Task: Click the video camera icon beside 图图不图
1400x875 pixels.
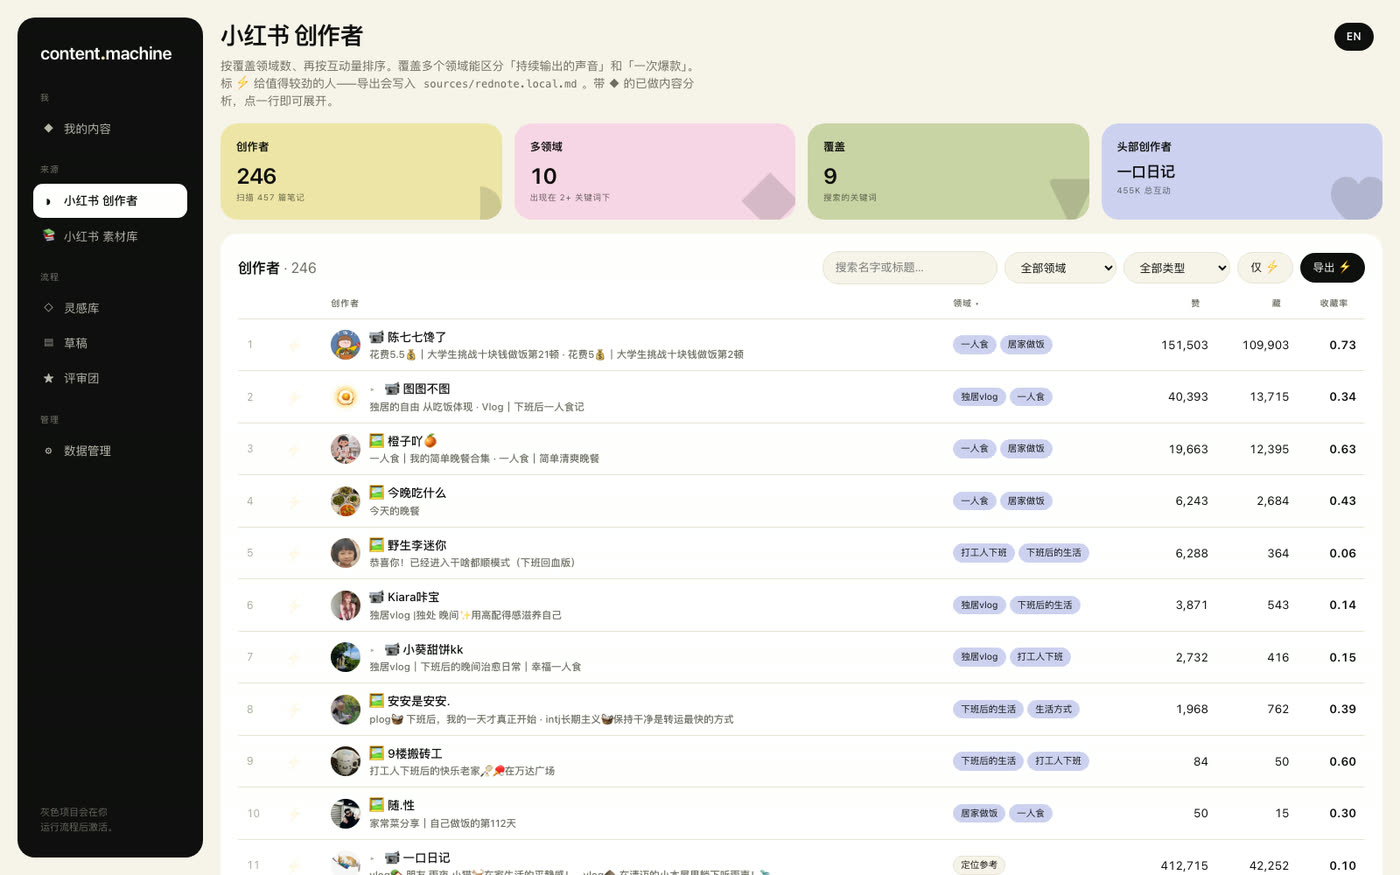Action: (x=393, y=389)
